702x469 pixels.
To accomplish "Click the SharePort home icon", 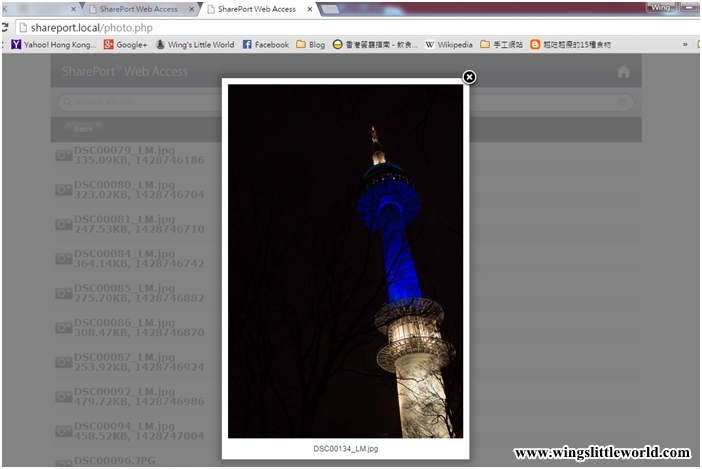I will click(623, 72).
